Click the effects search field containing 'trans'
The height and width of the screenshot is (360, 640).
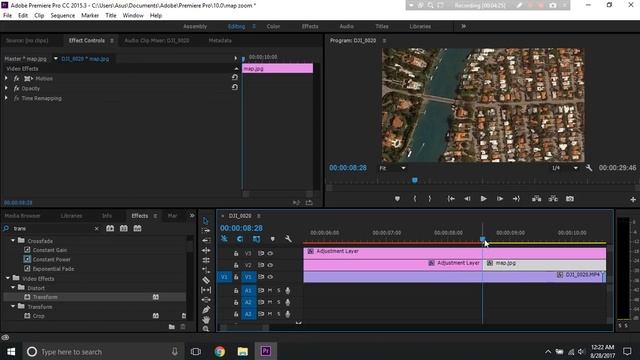tap(52, 229)
